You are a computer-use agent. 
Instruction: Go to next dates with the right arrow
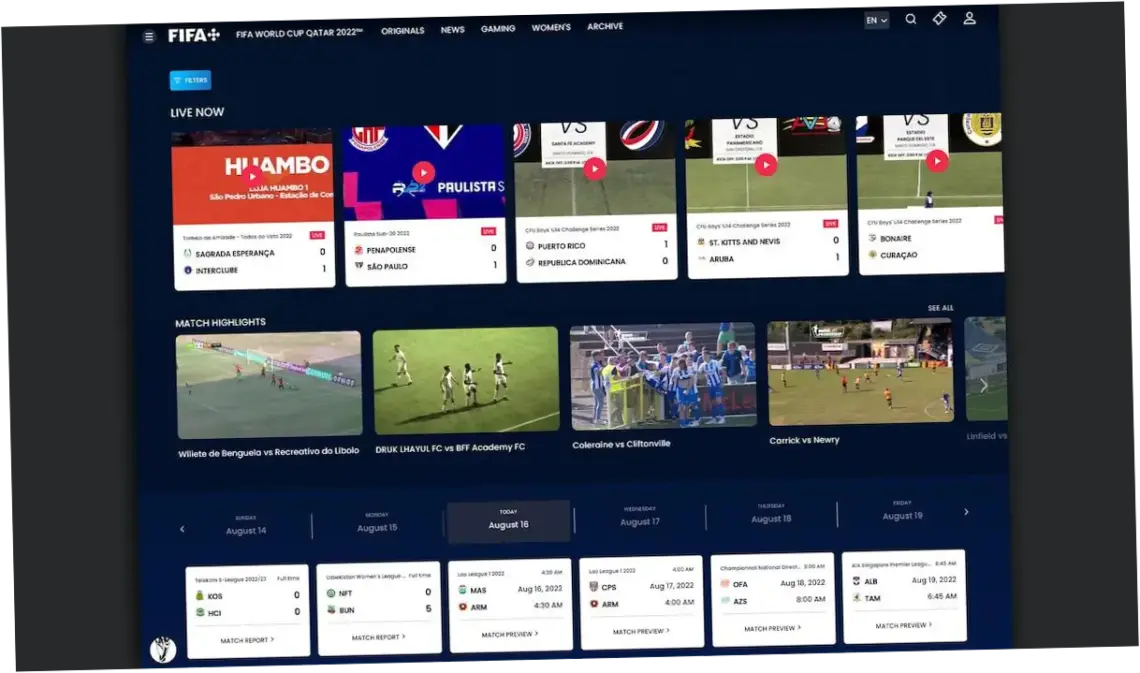966,512
